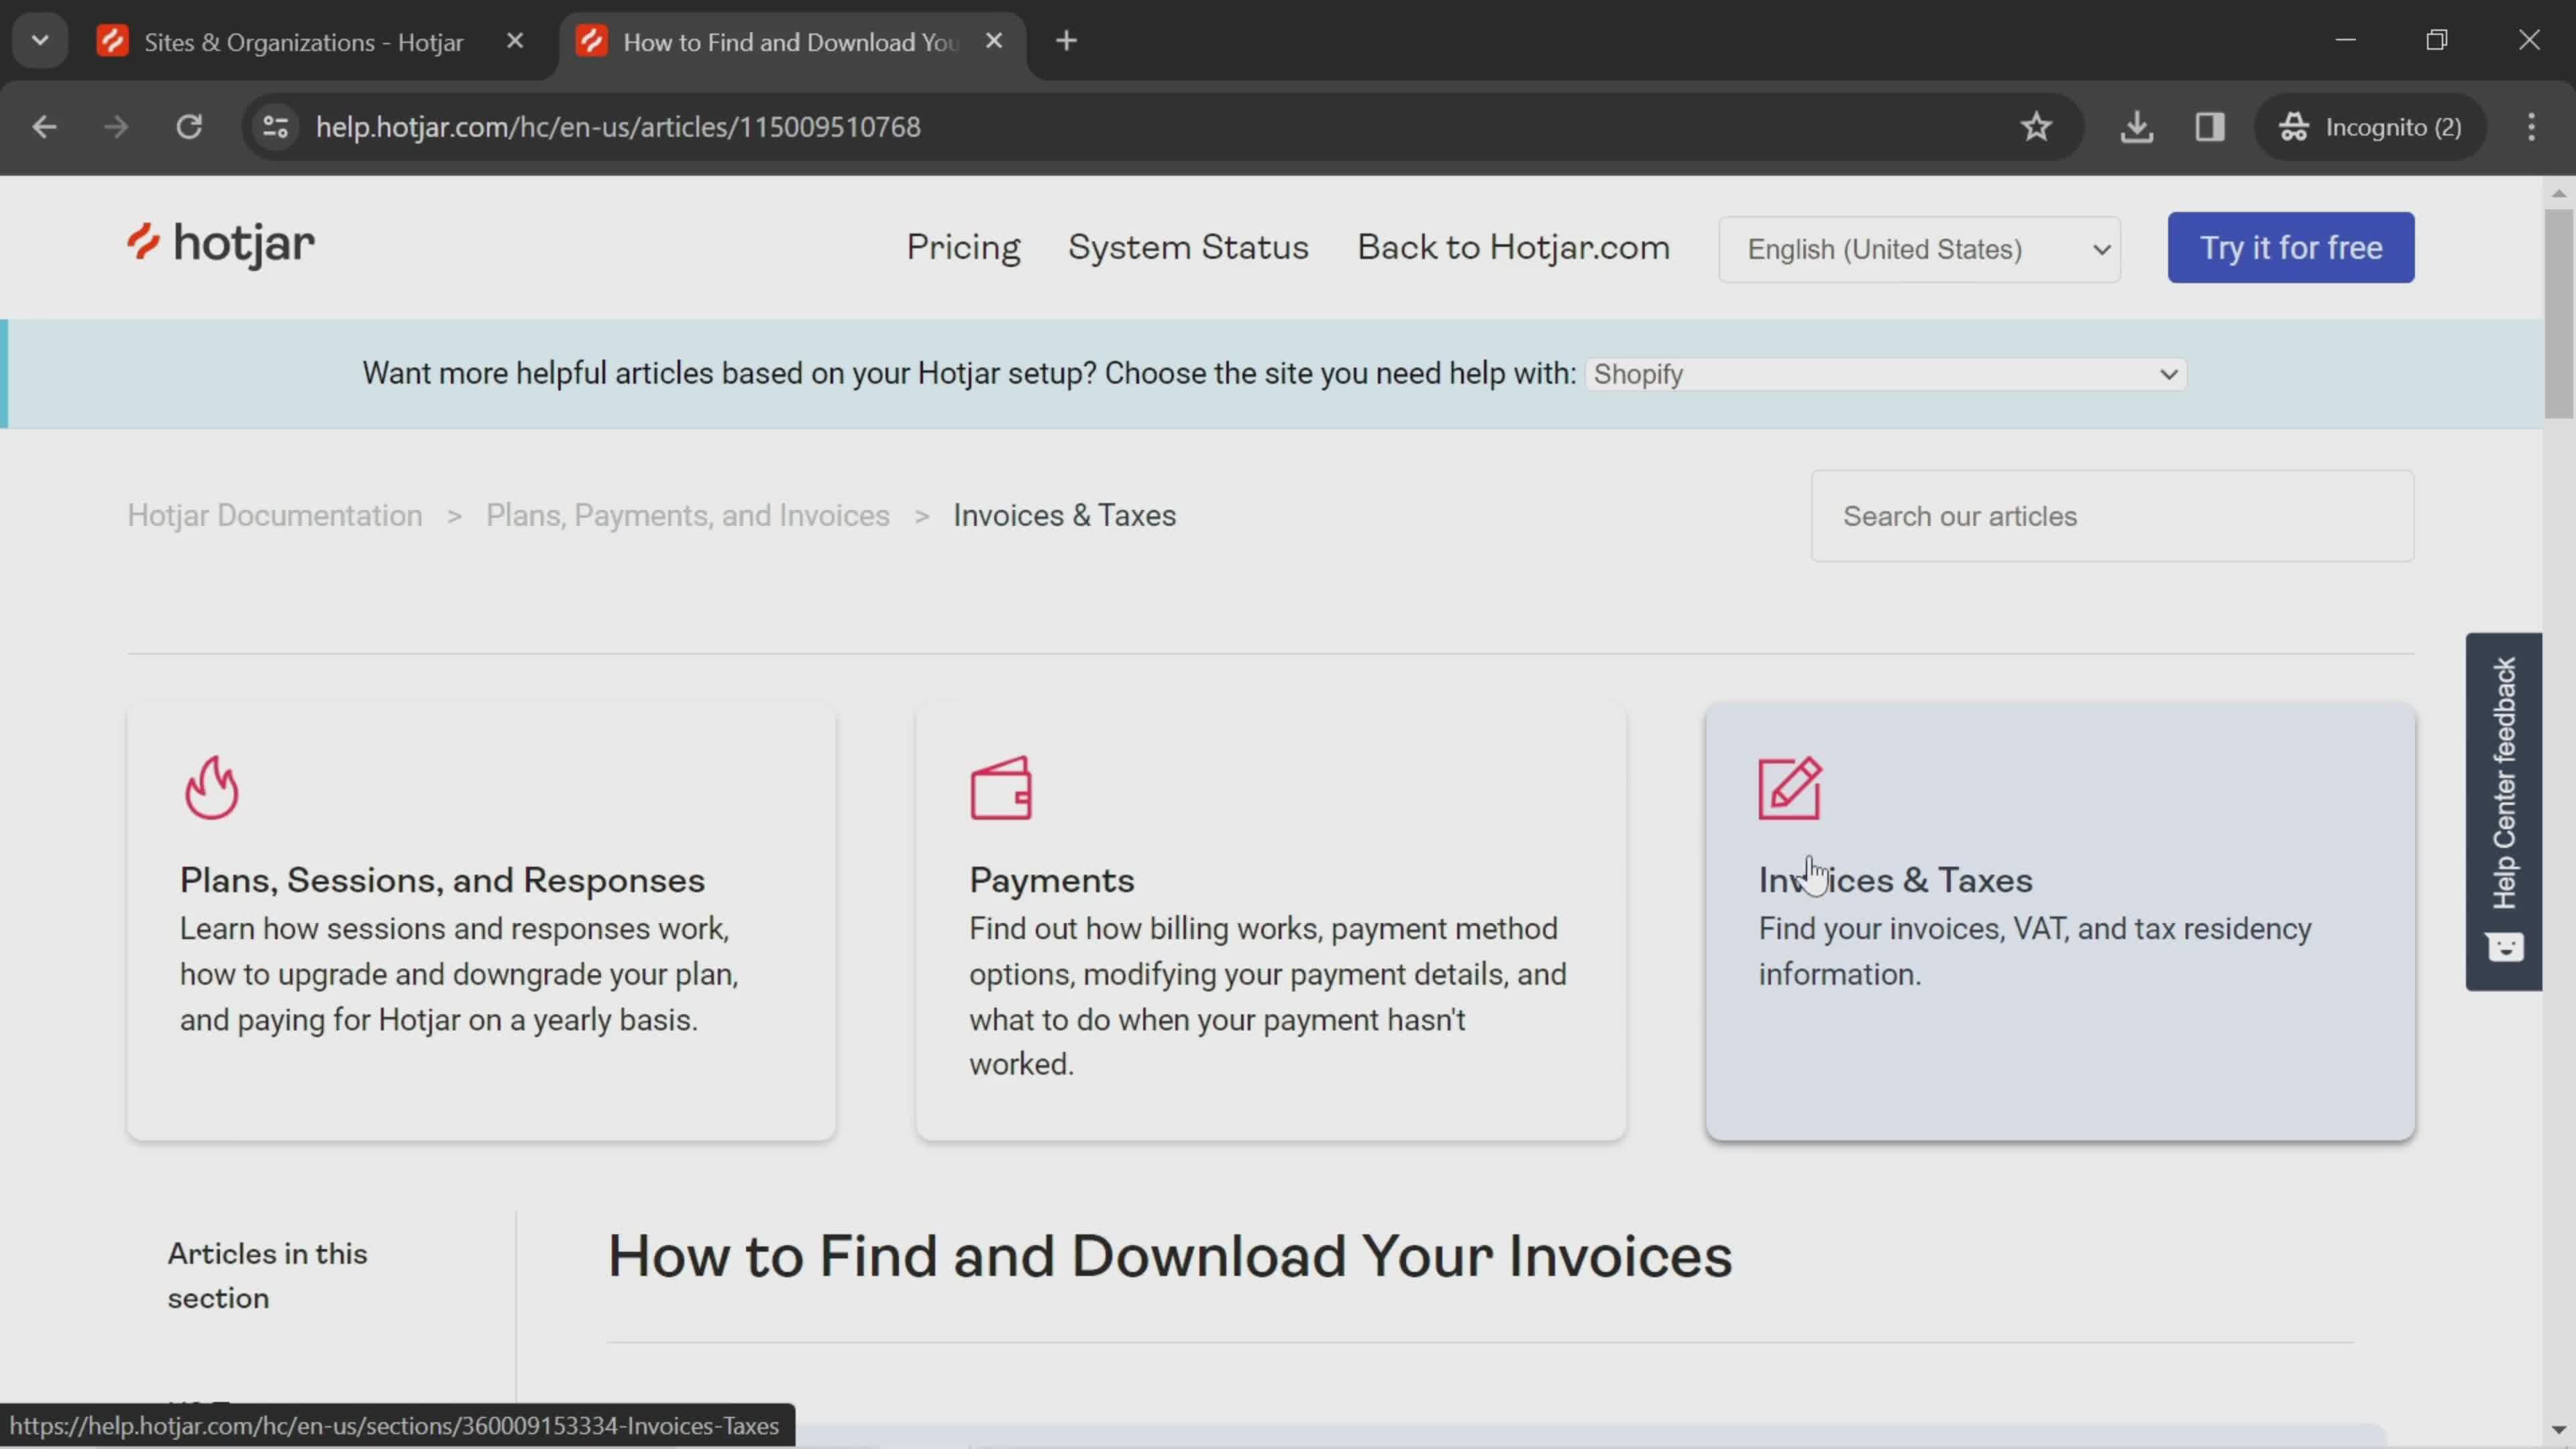Open Hotjar Documentation breadcrumb

tap(275, 515)
